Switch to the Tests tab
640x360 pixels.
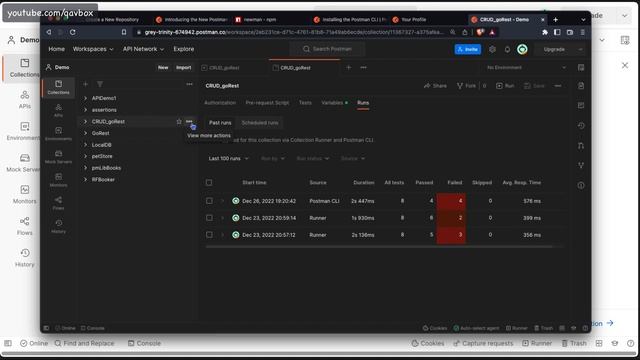coord(305,103)
